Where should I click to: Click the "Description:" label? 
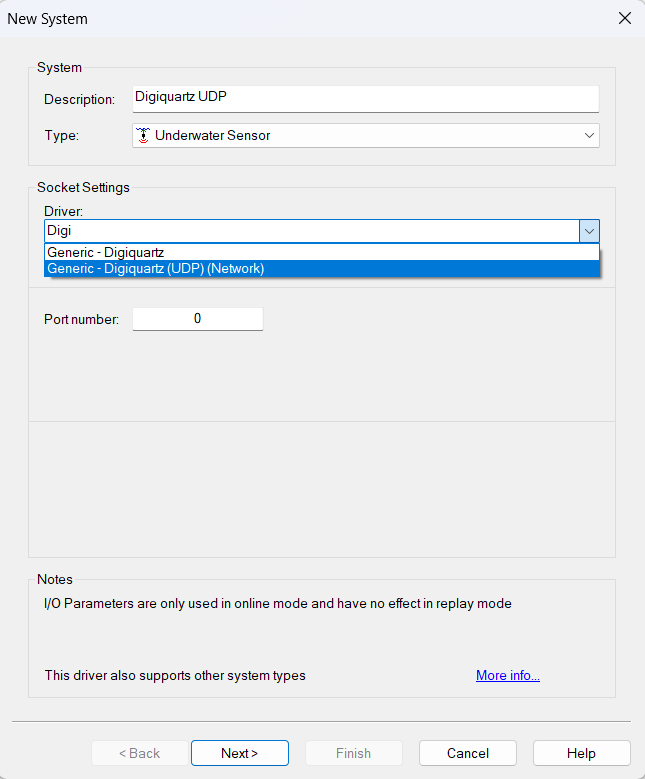(x=80, y=99)
